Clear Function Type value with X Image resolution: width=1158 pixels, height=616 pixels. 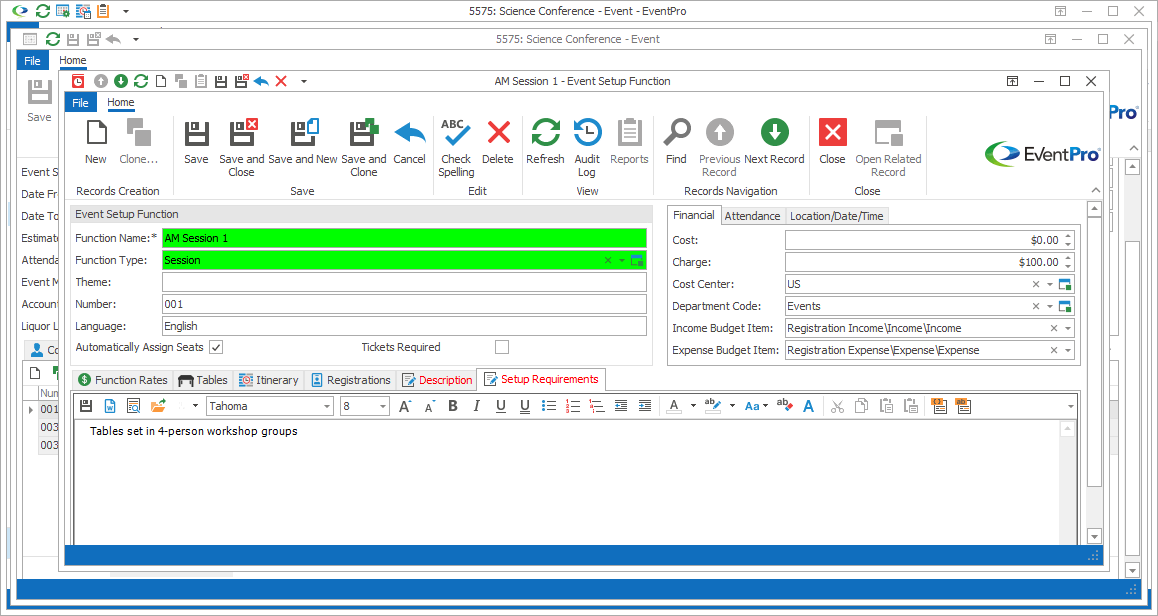(x=608, y=261)
